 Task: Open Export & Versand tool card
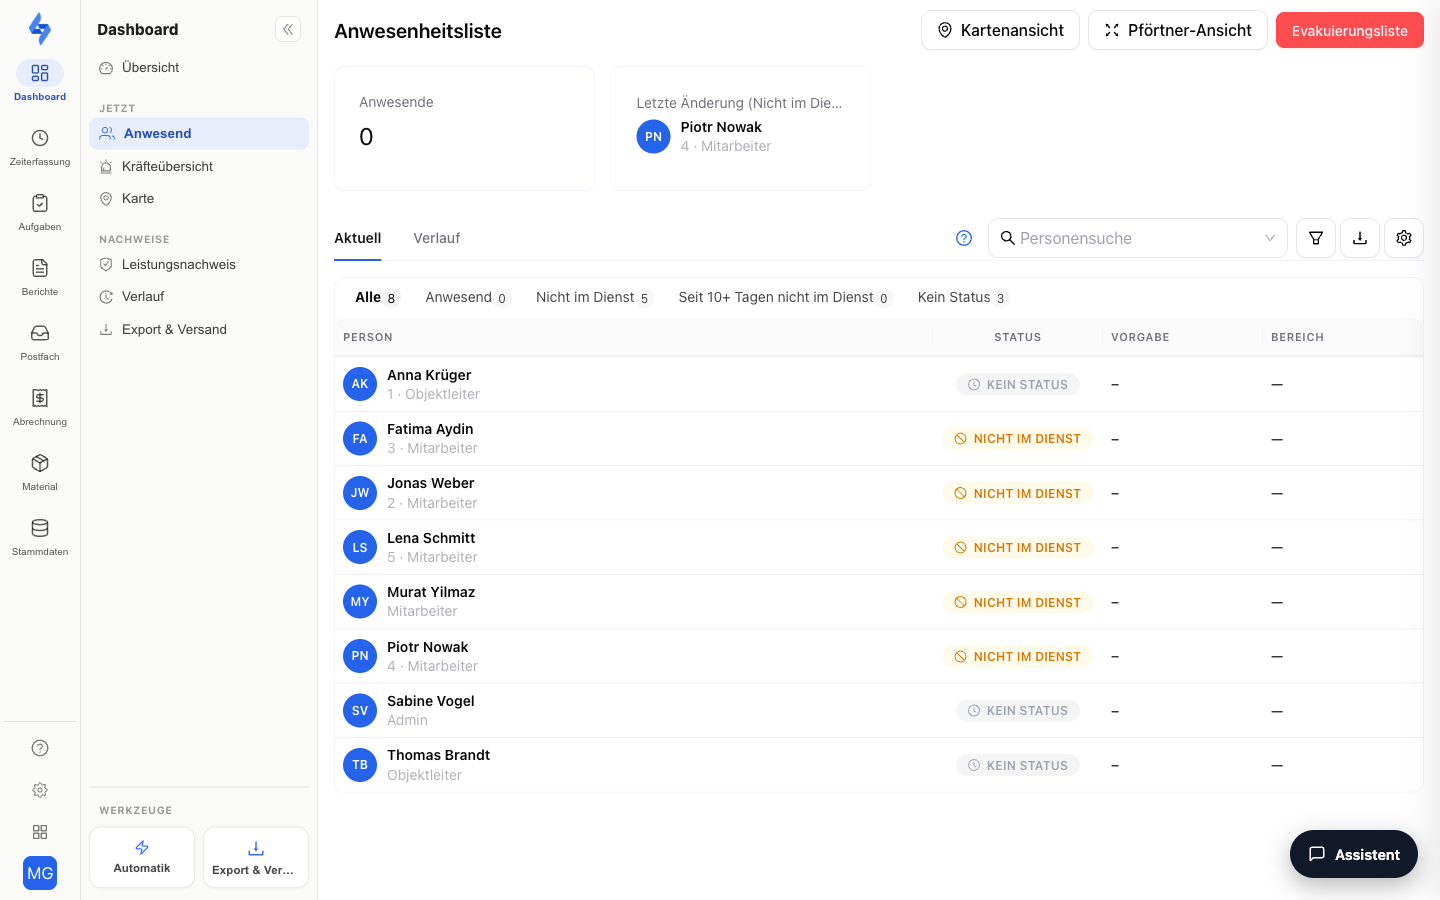coord(256,857)
